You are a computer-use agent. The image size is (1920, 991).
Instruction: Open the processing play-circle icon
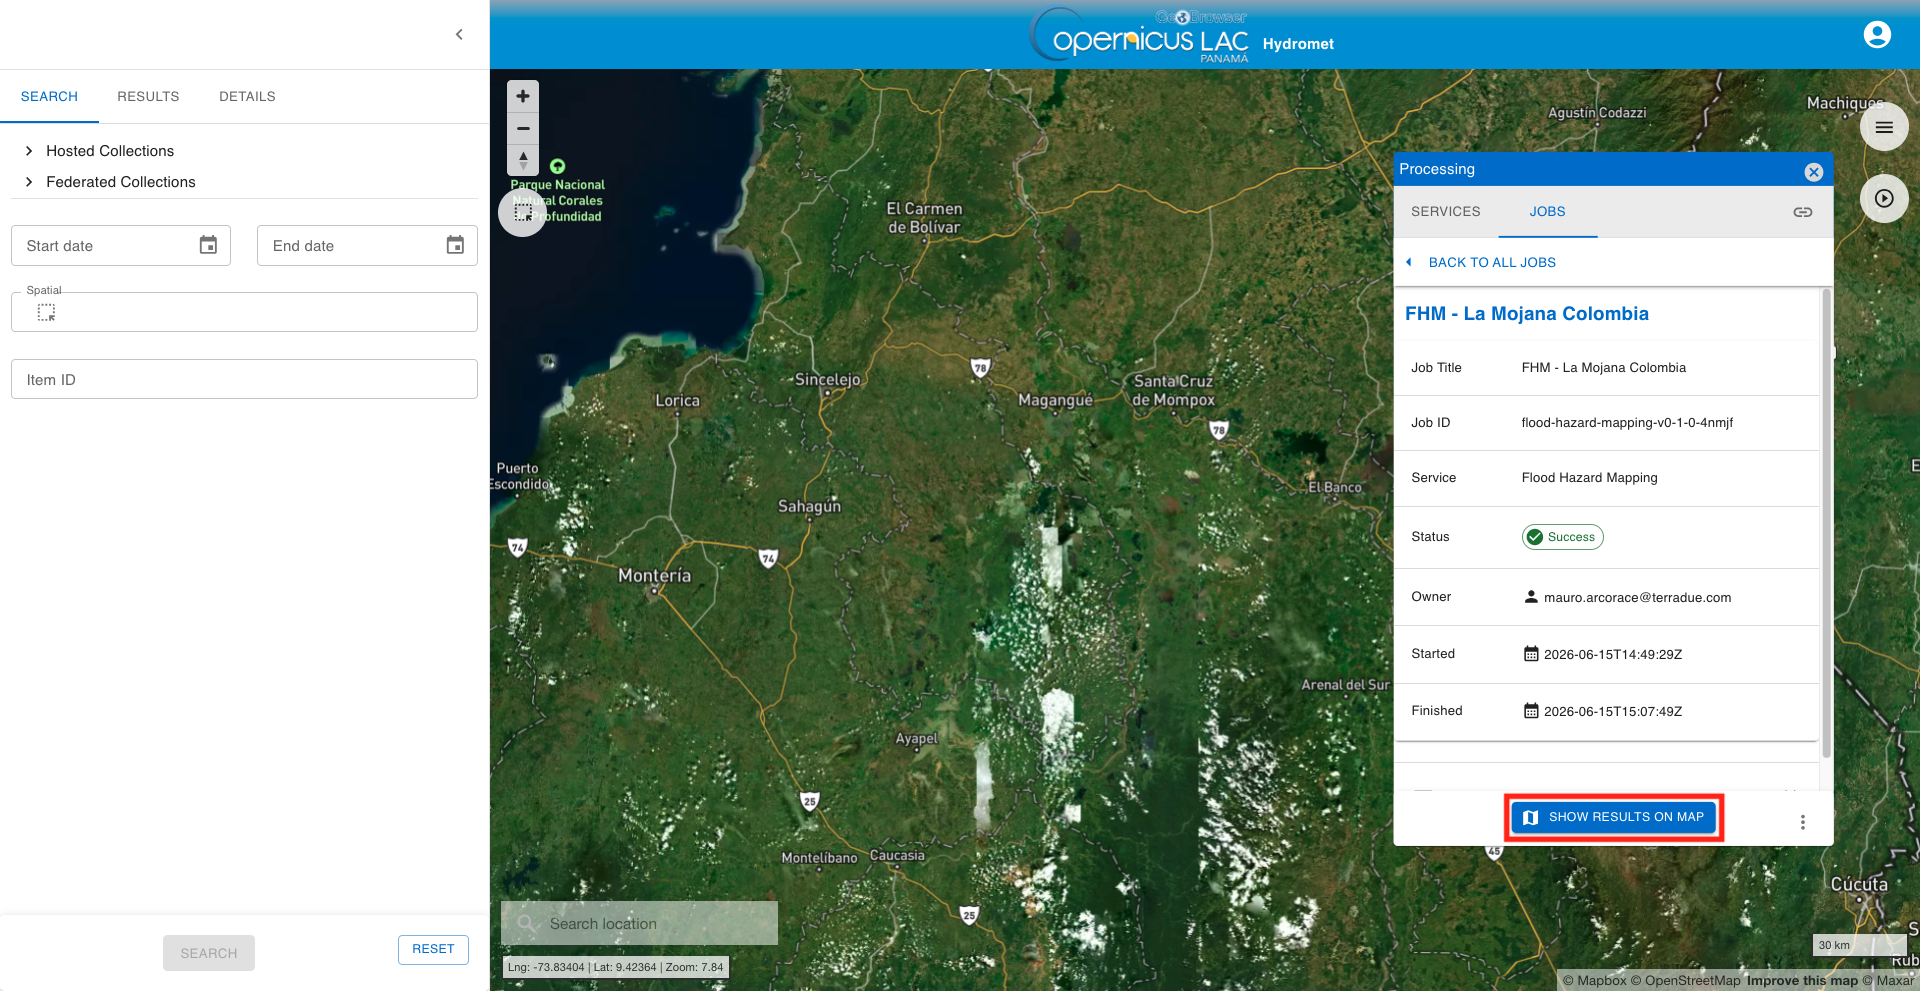[x=1884, y=198]
